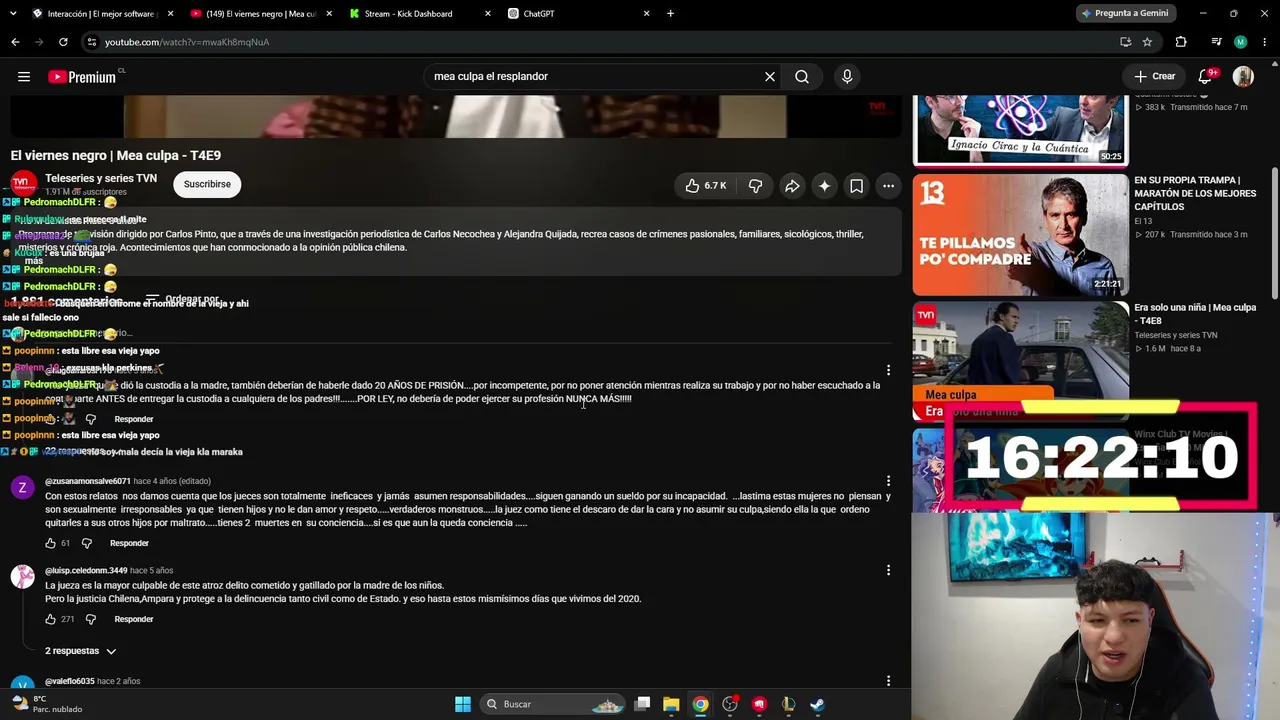Image resolution: width=1280 pixels, height=720 pixels.
Task: Dislike @zusanamonsalve6071's comment
Action: point(87,543)
